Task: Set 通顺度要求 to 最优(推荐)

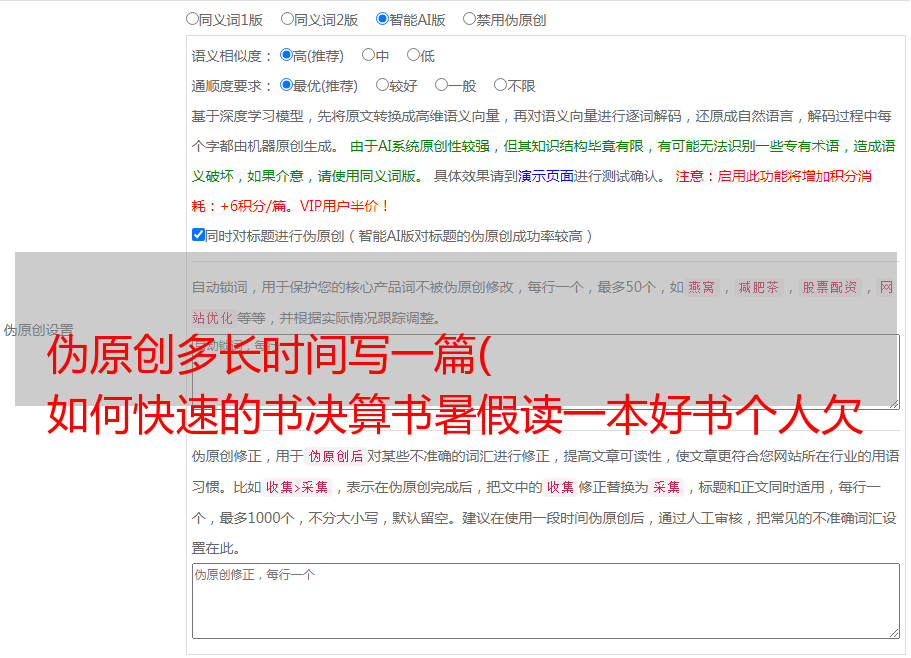Action: click(x=286, y=85)
